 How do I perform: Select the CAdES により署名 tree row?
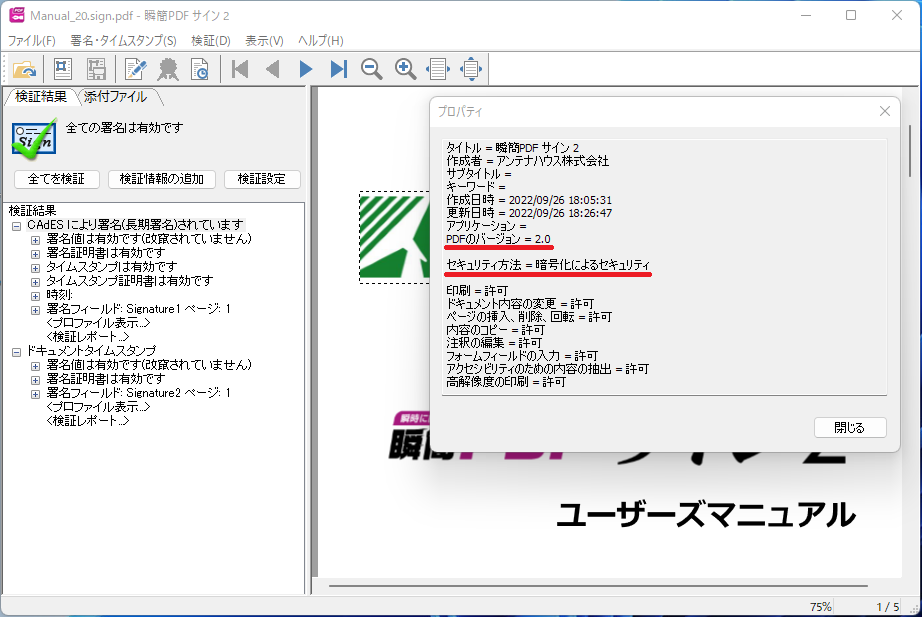pos(135,225)
